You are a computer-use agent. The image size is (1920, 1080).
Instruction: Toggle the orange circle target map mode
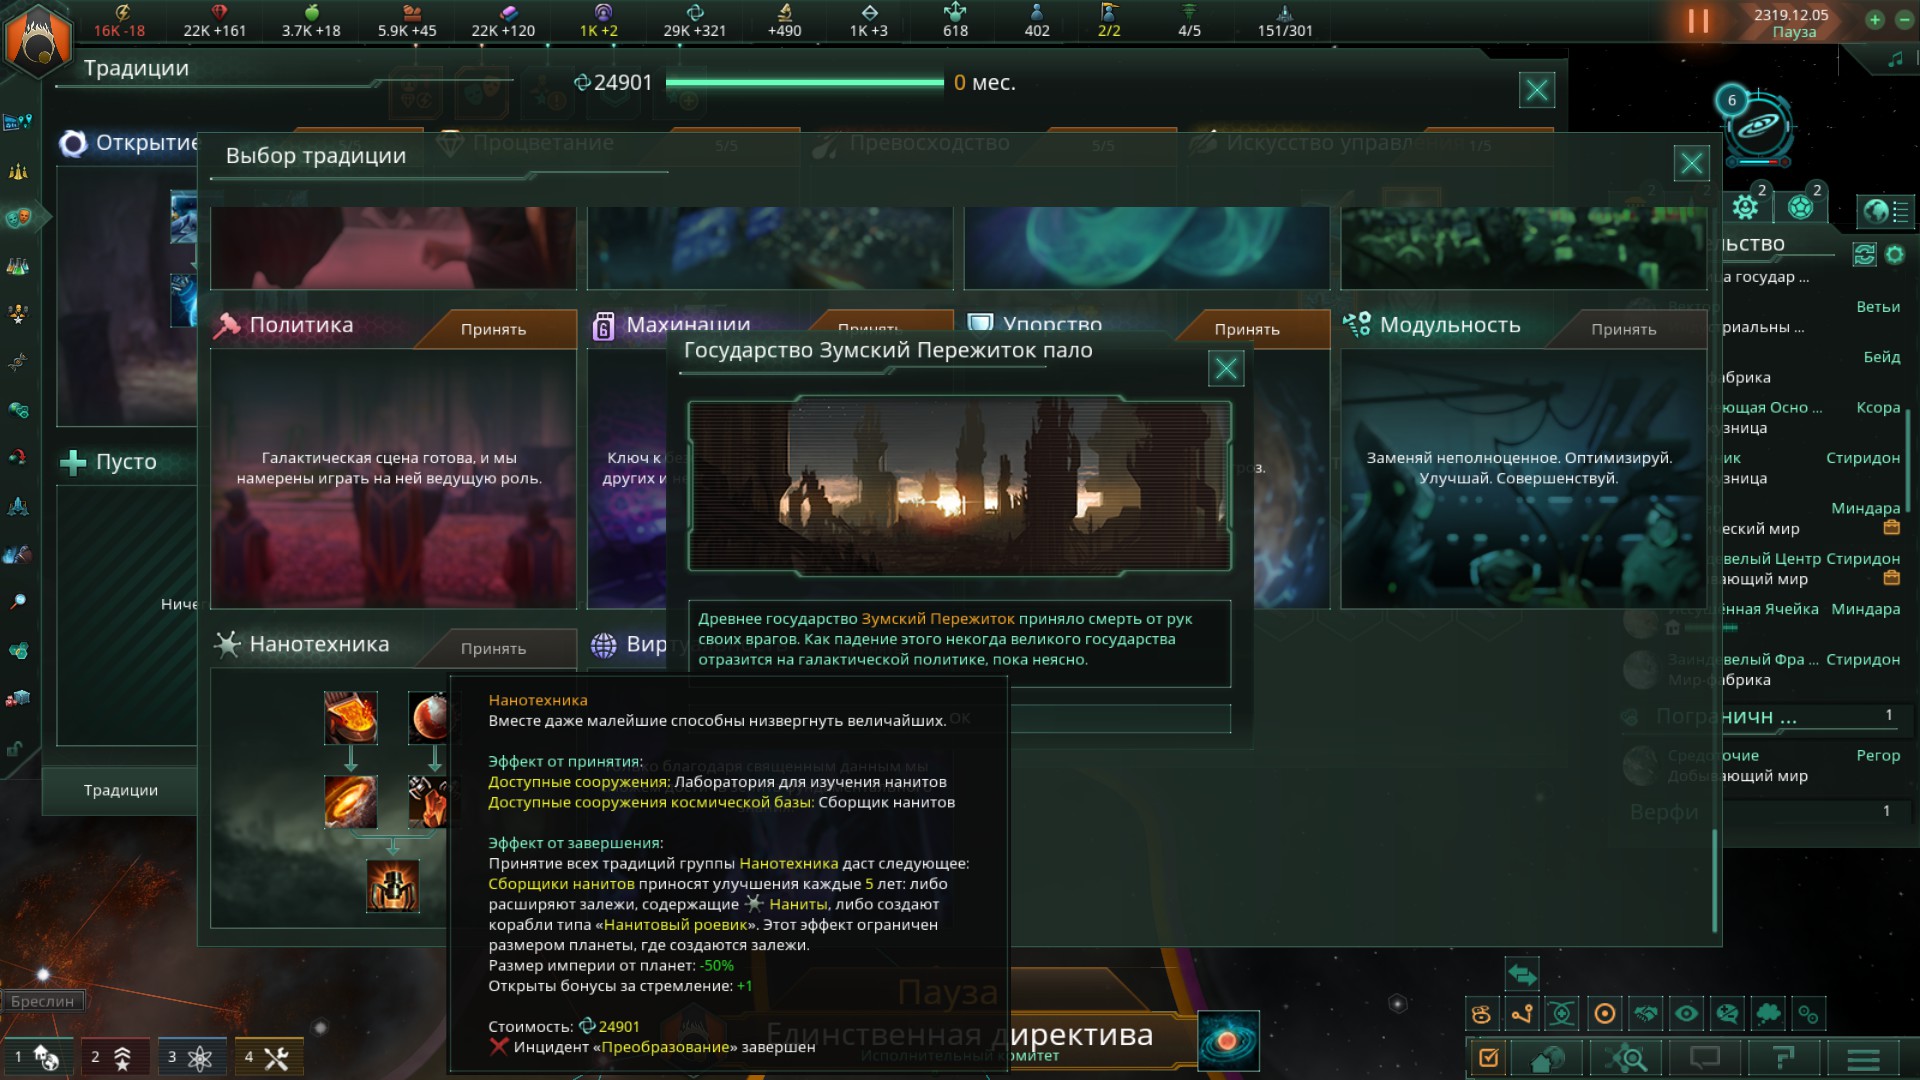point(1605,1014)
